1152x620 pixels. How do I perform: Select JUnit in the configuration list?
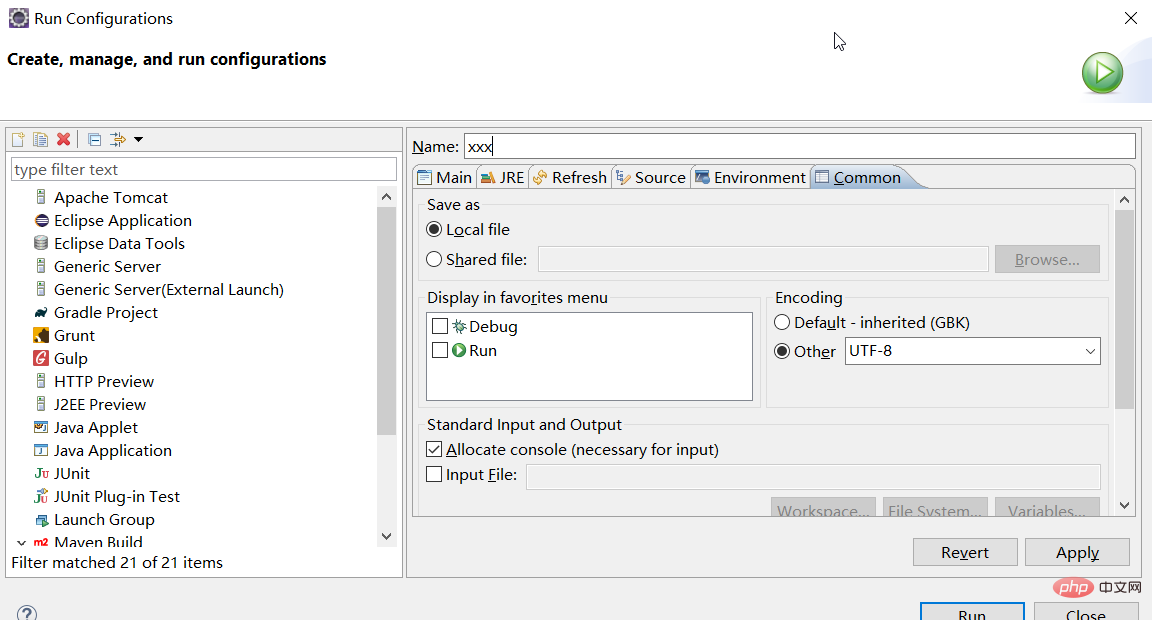(72, 474)
